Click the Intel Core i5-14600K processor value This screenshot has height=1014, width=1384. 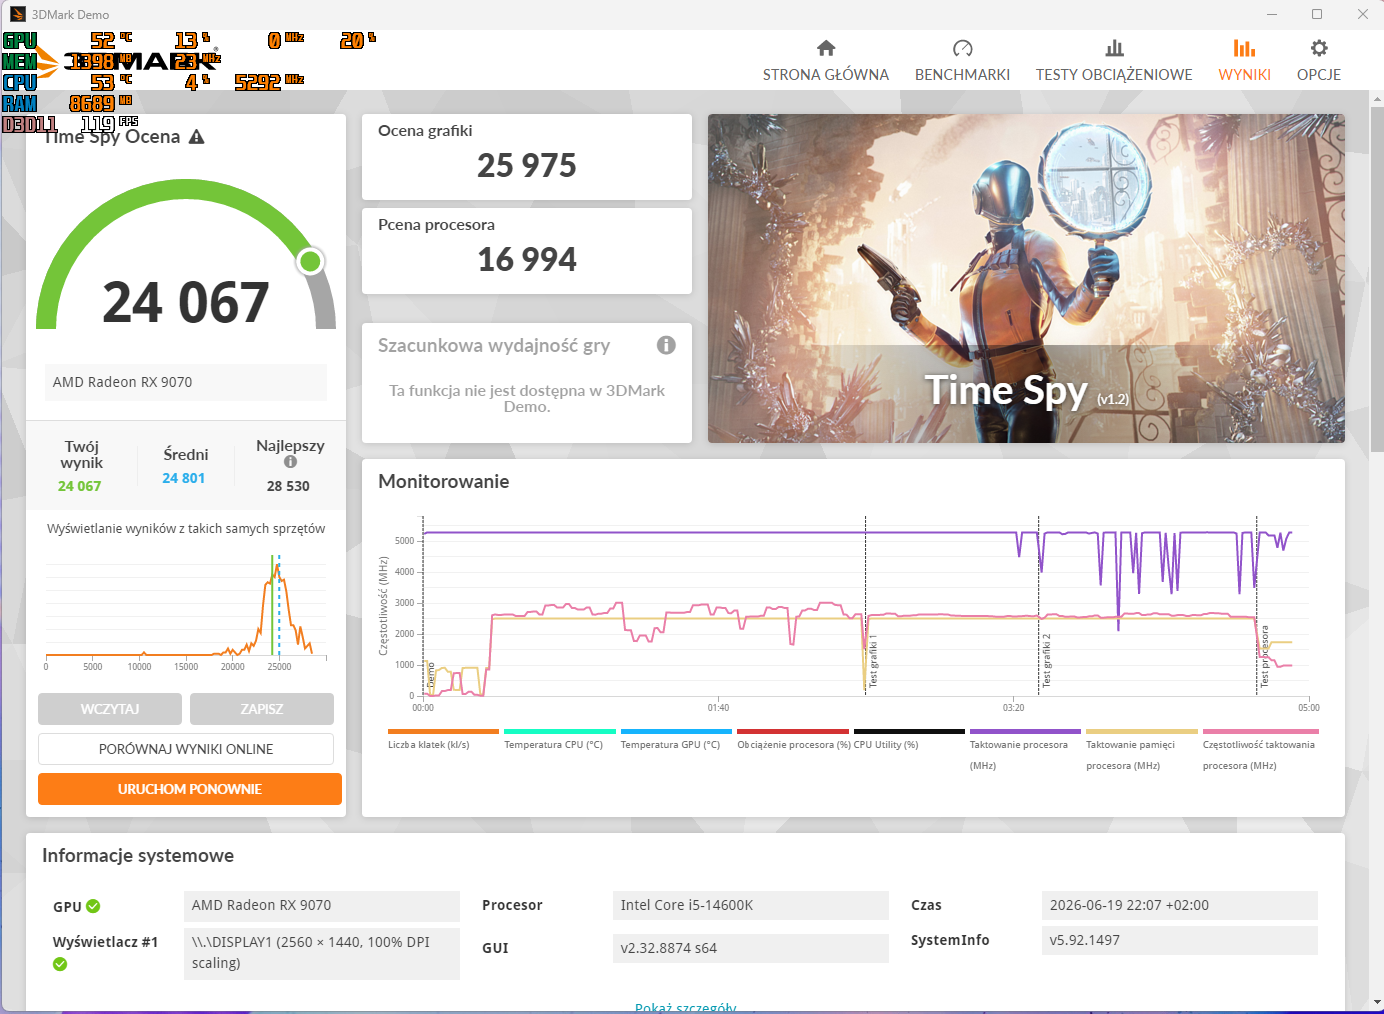750,905
